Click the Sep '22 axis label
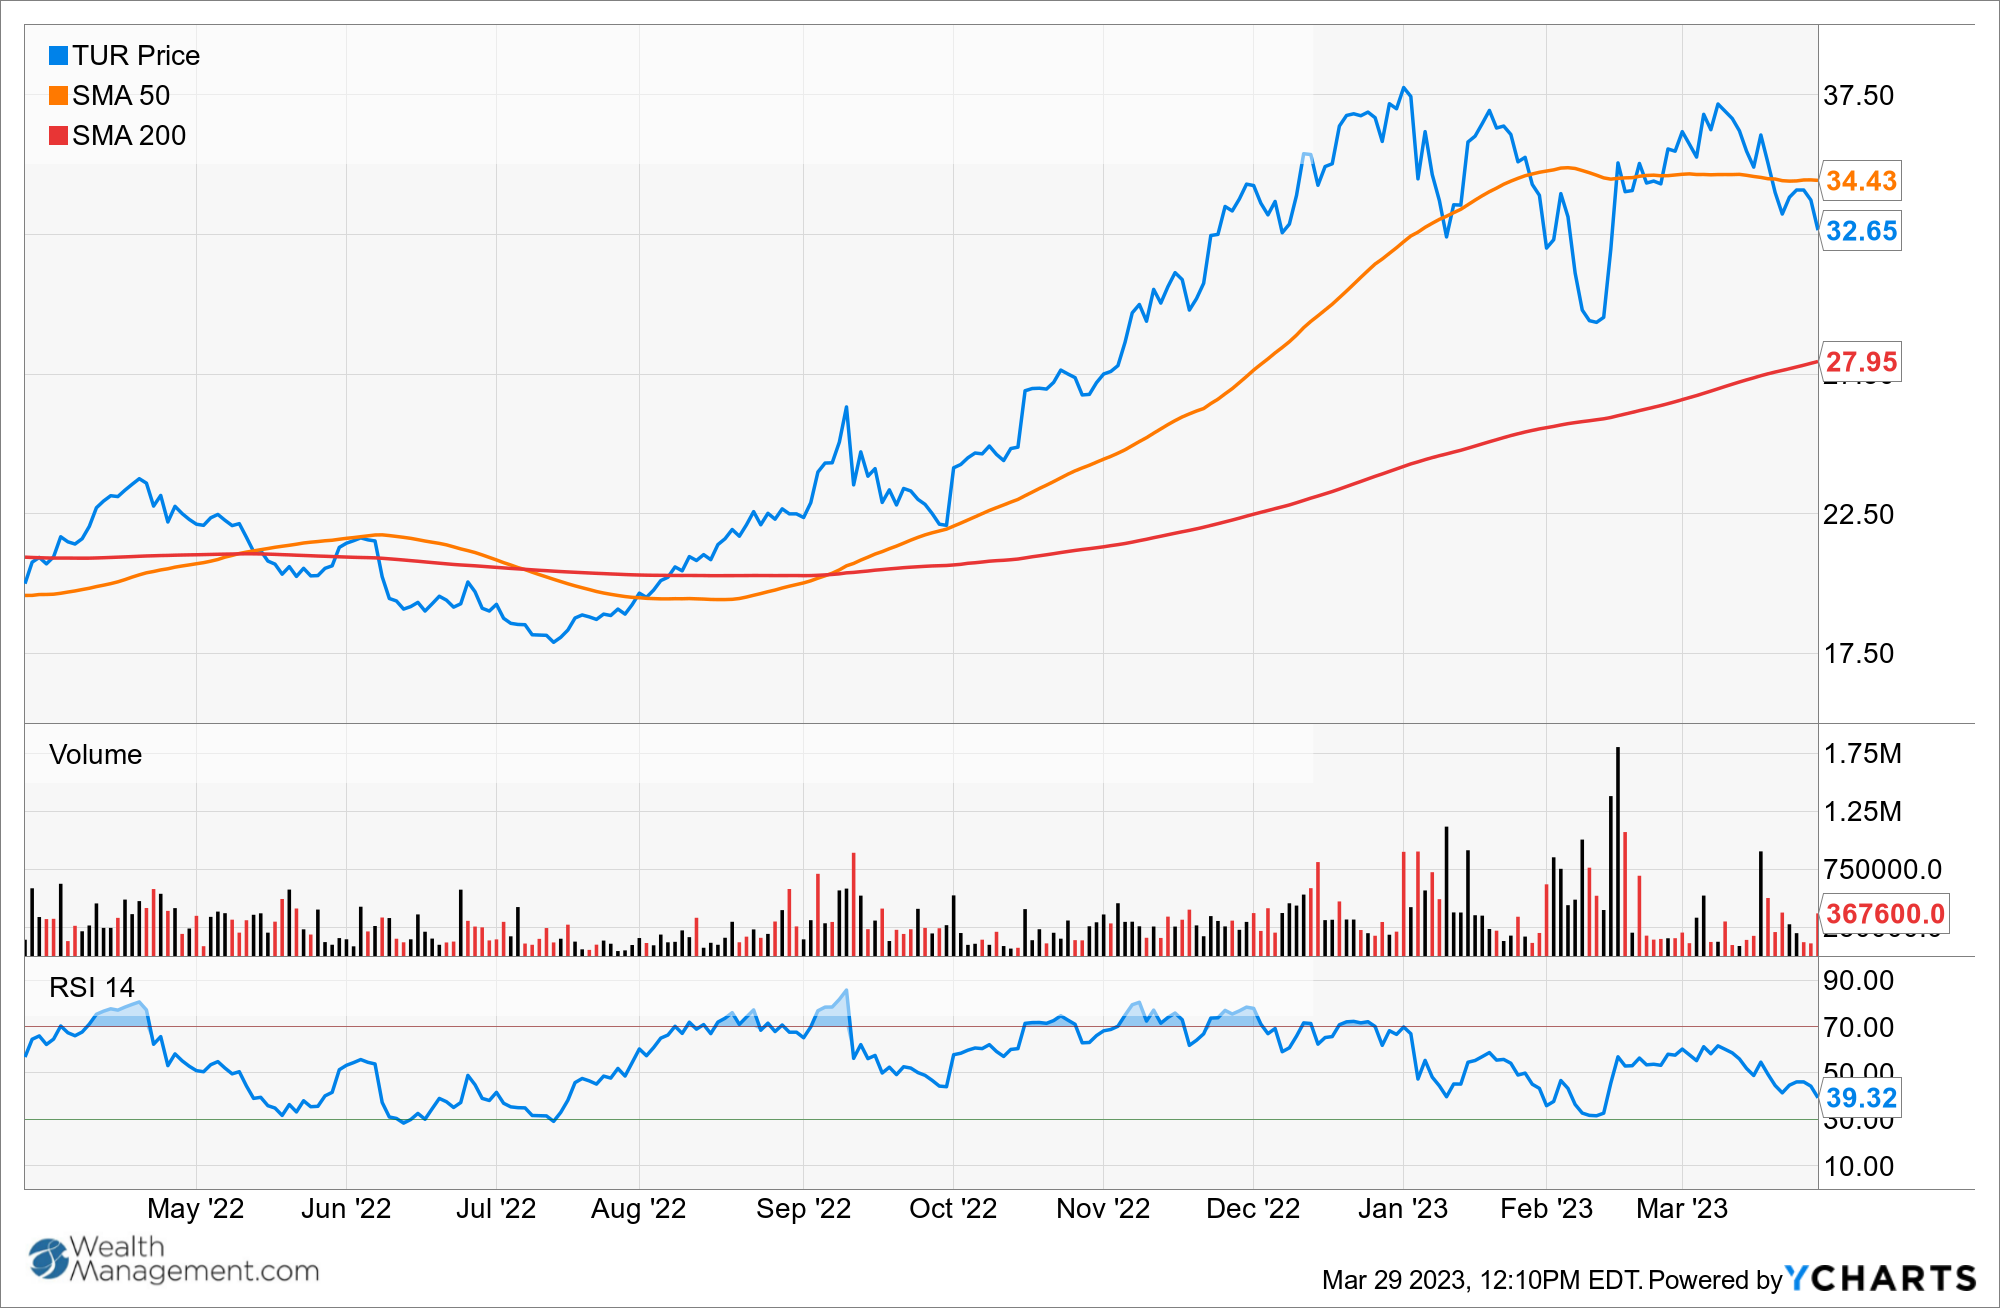The width and height of the screenshot is (2000, 1308). 803,1209
